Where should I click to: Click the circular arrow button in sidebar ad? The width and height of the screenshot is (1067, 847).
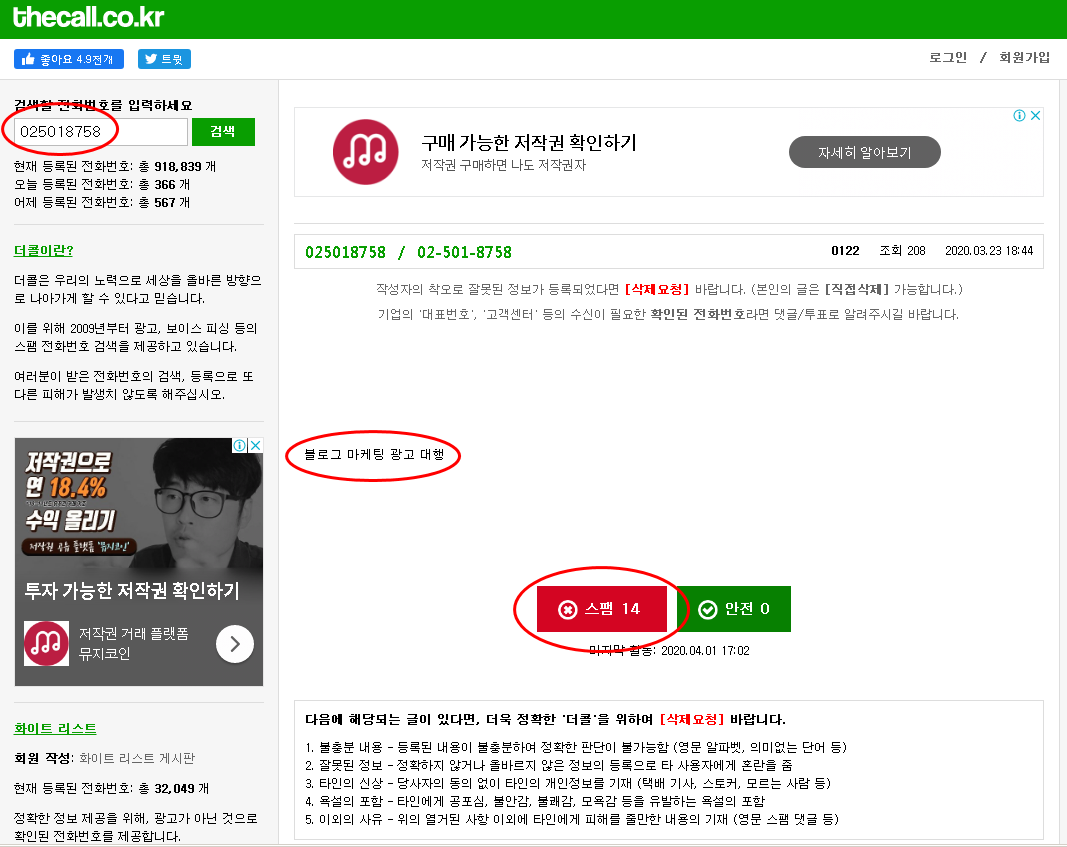tap(235, 644)
